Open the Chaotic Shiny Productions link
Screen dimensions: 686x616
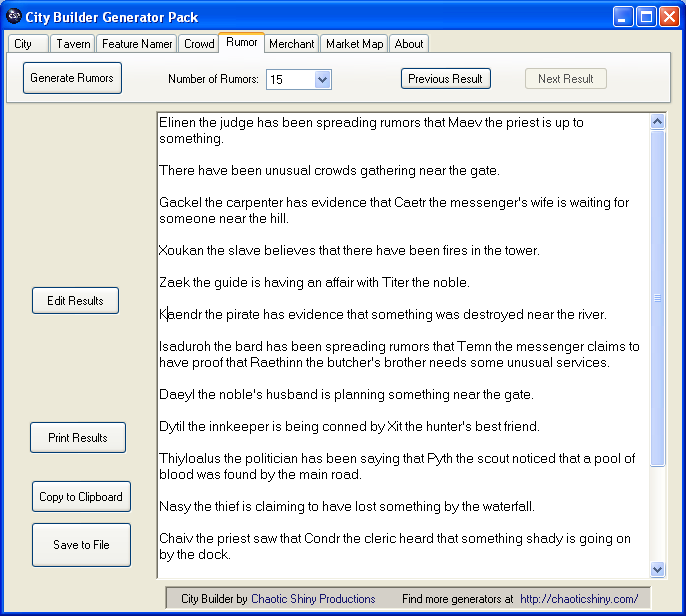(313, 598)
